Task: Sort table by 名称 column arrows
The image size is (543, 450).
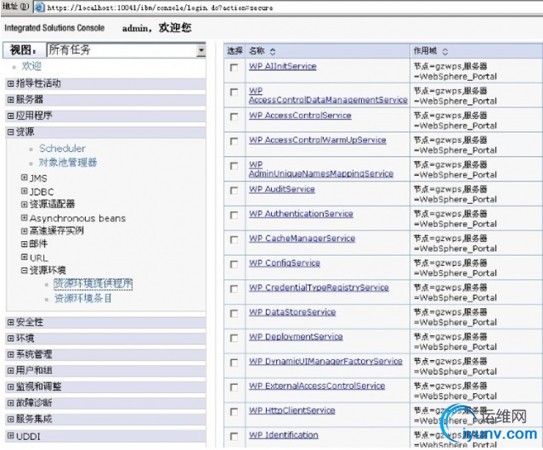Action: 273,52
